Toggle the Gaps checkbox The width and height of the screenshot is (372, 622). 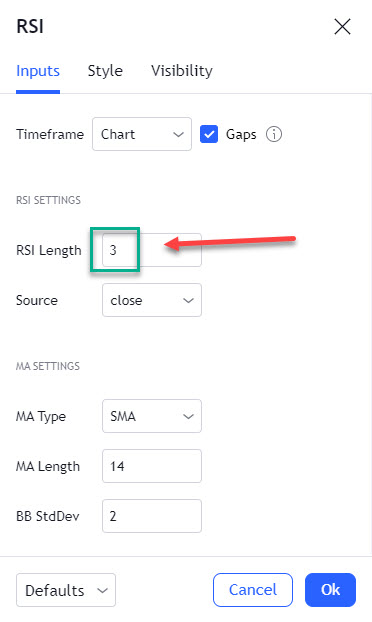click(209, 134)
